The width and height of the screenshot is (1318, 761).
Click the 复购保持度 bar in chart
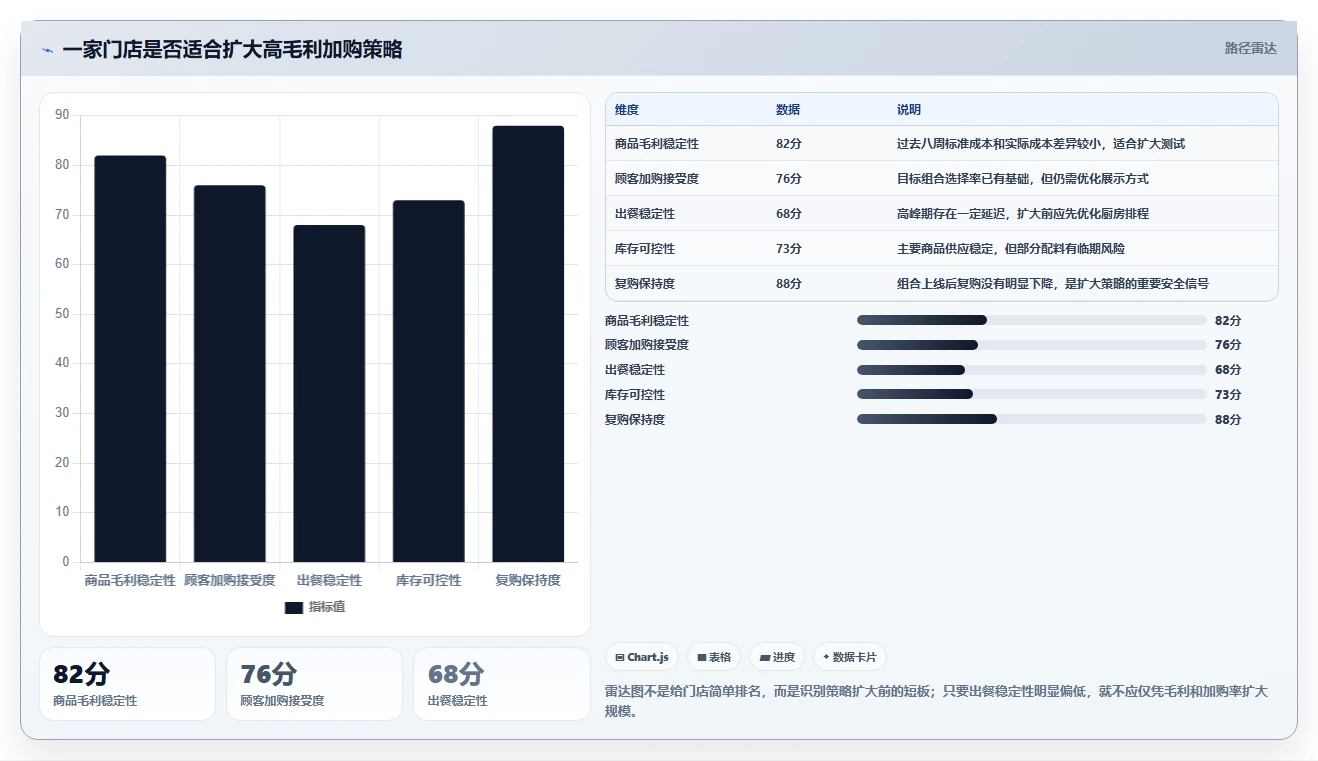(x=528, y=344)
